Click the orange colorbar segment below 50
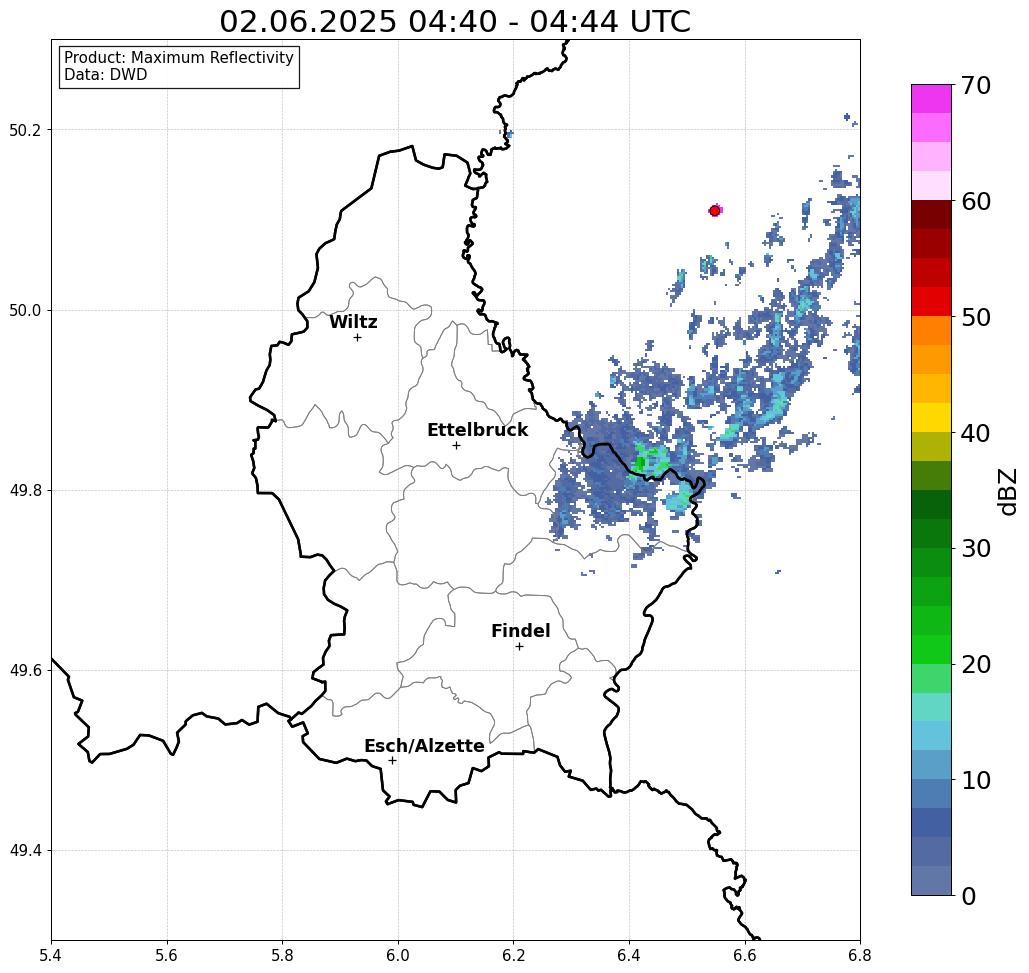 tap(931, 331)
